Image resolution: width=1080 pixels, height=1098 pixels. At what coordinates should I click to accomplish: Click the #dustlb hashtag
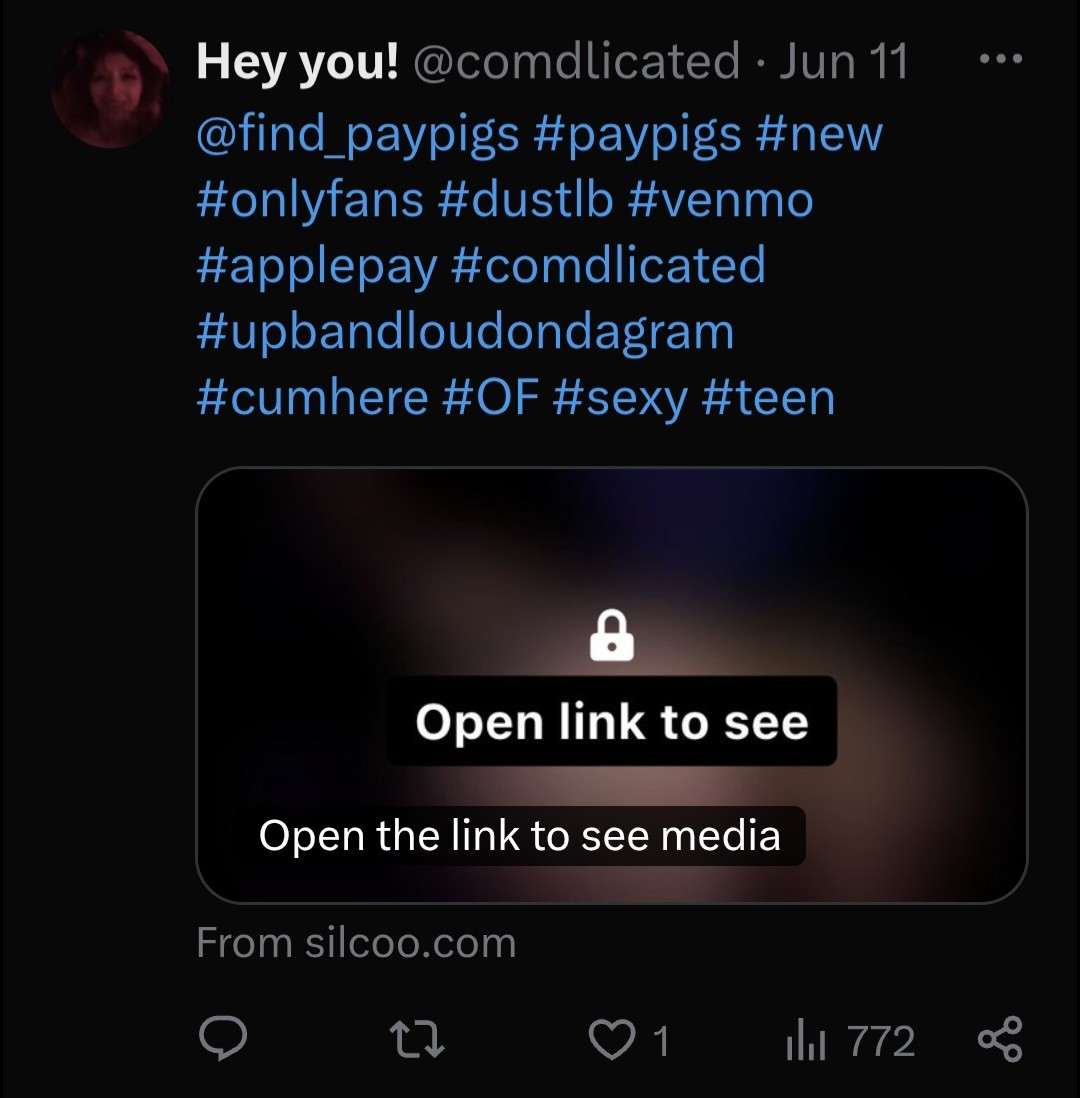[x=525, y=200]
